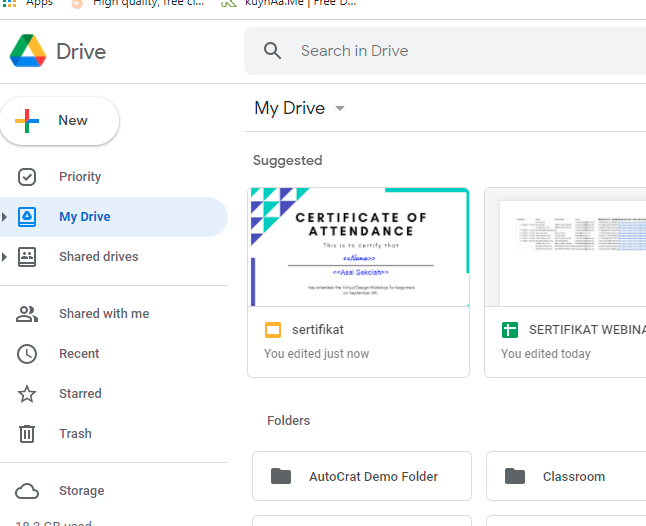The height and width of the screenshot is (526, 646).
Task: Click "You edited just now" text
Action: [316, 354]
